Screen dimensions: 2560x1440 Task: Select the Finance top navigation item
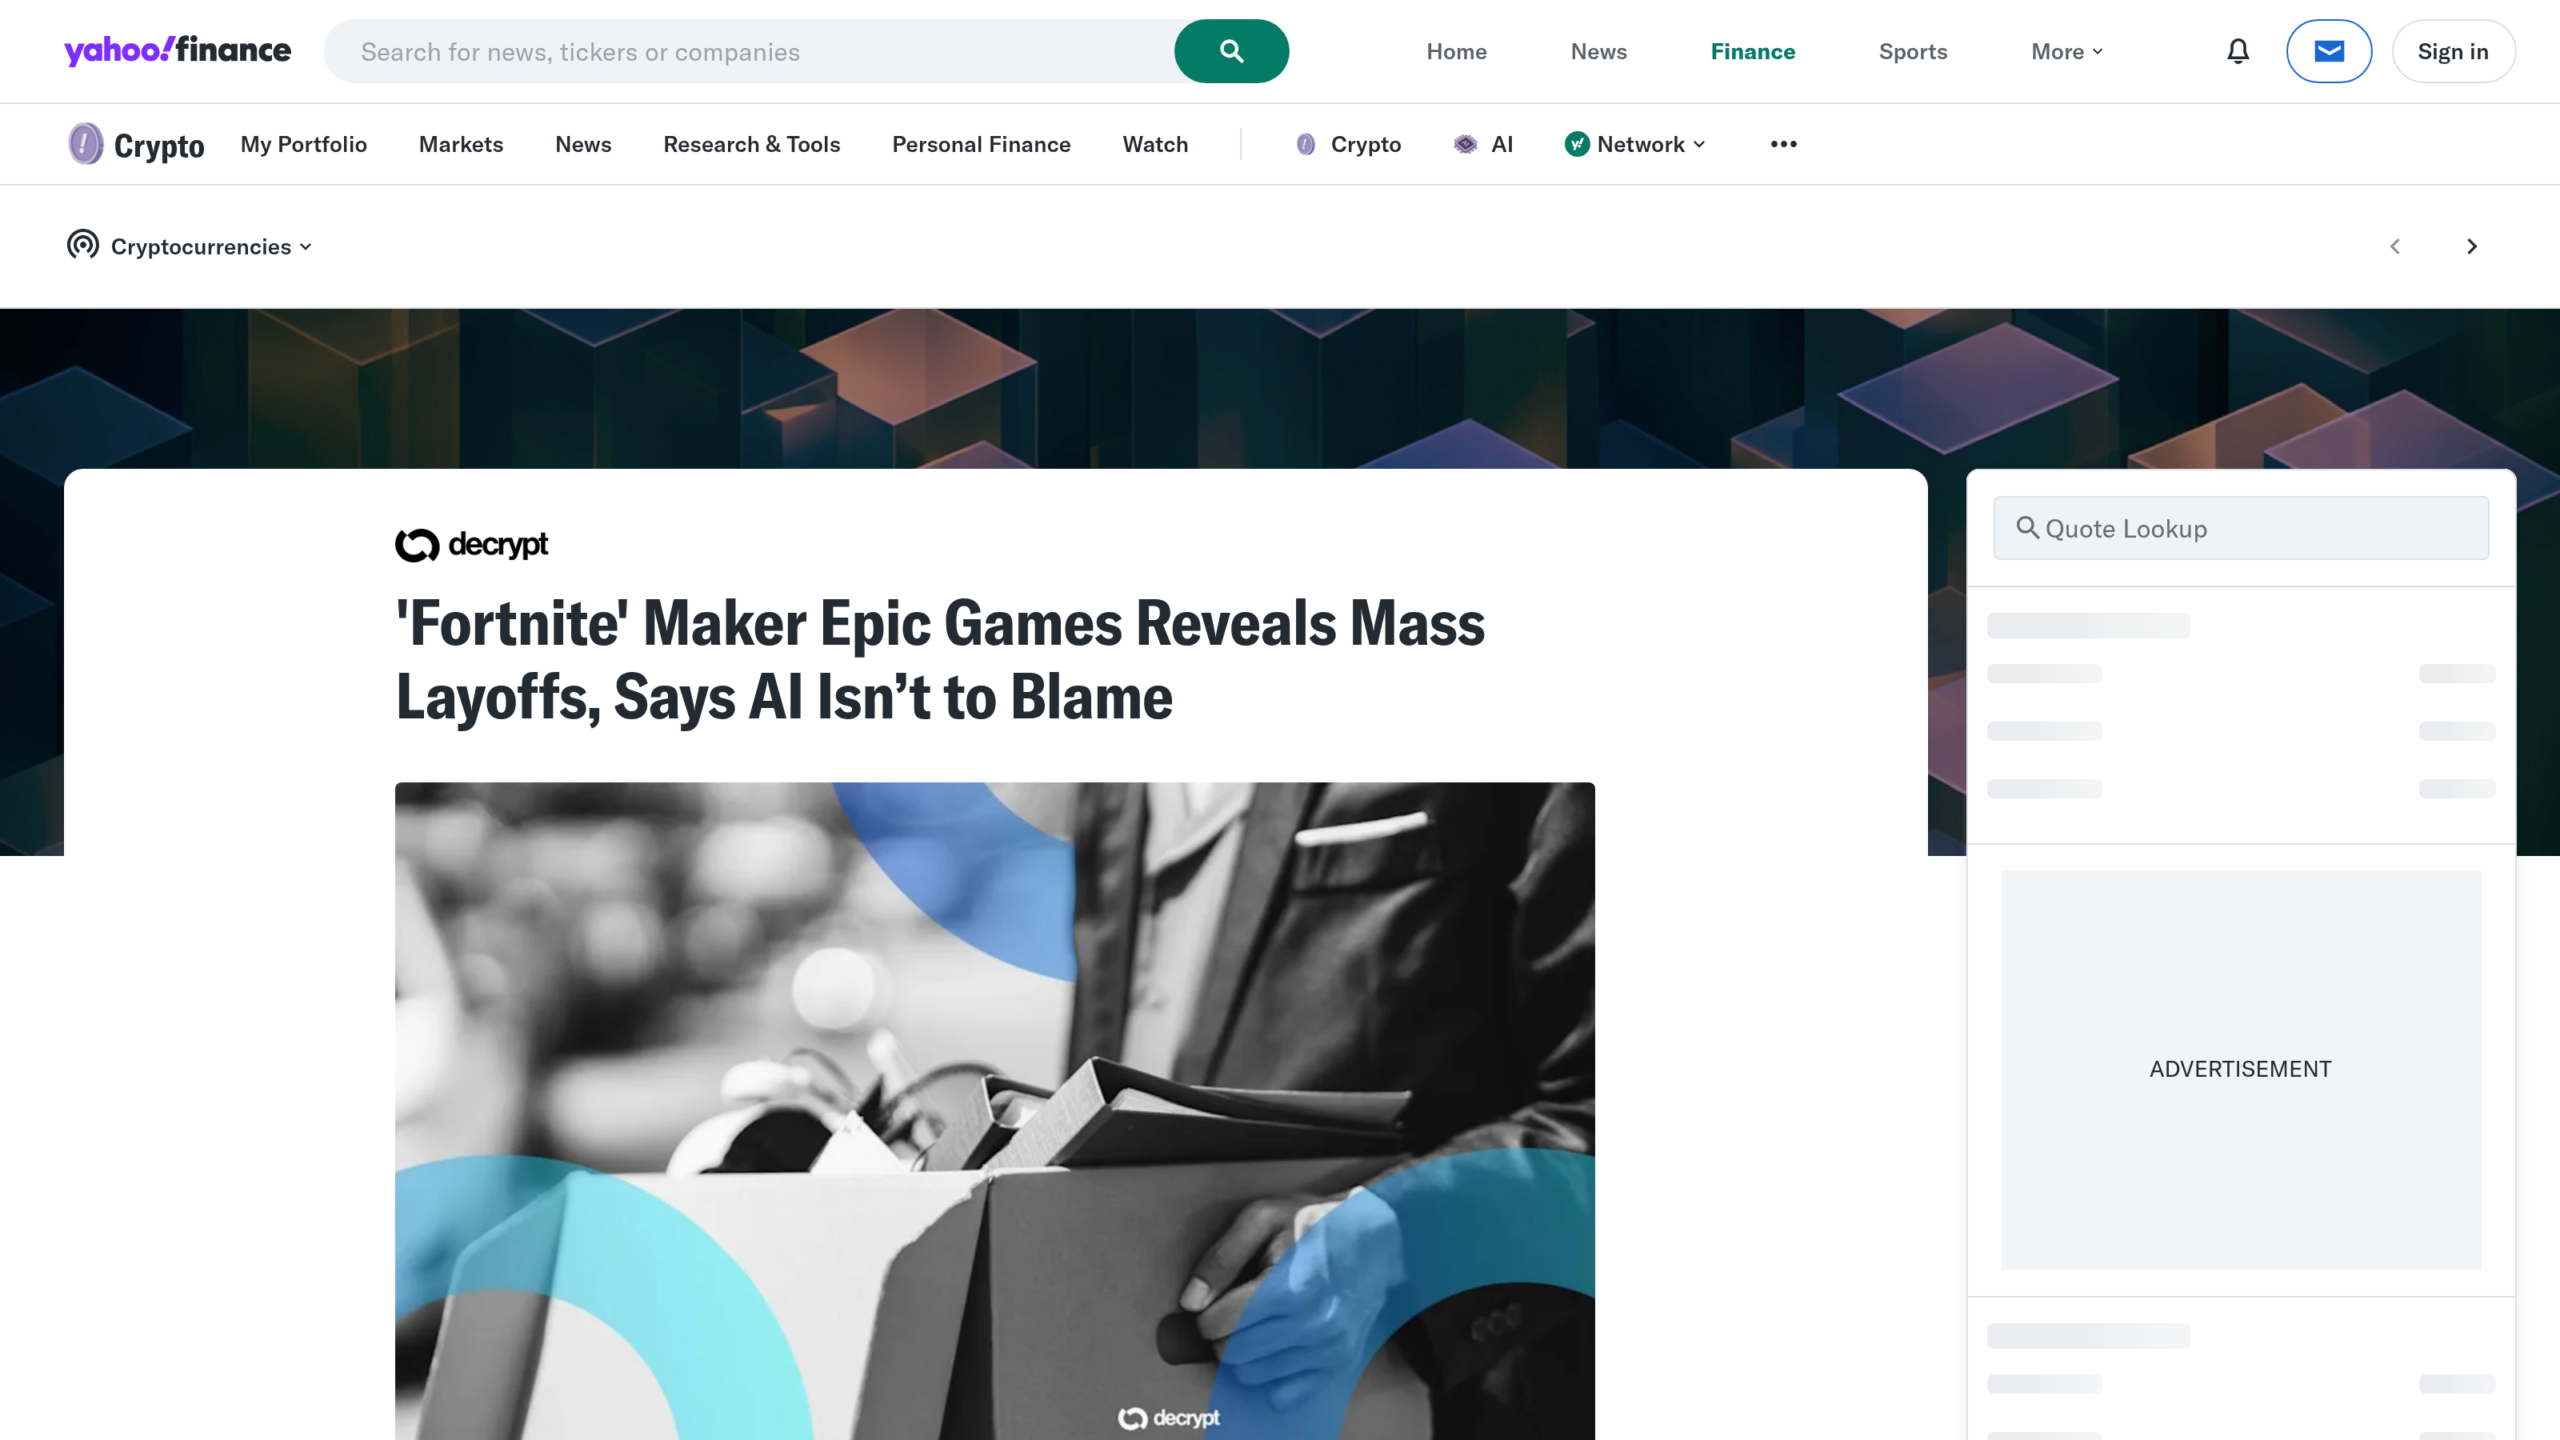(1752, 51)
